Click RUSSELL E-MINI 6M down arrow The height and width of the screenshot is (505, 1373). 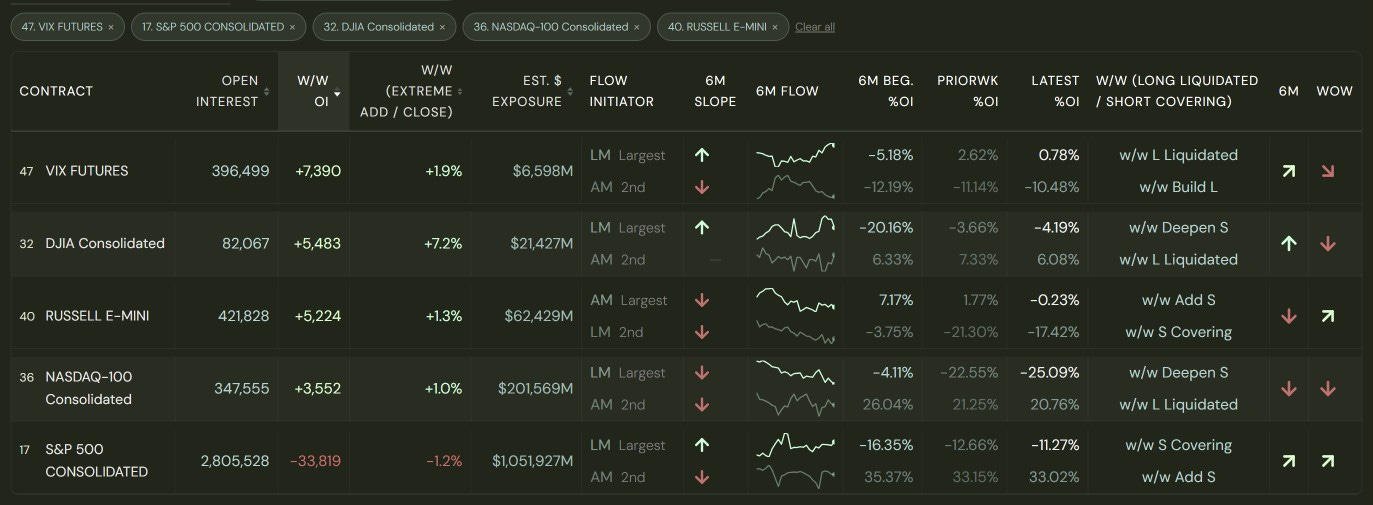(x=1289, y=316)
